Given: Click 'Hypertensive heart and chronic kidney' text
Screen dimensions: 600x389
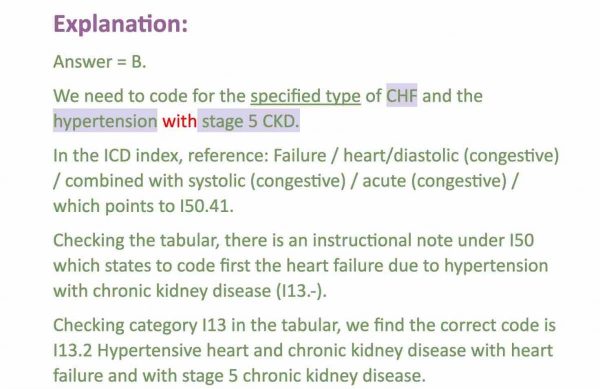Looking at the screenshot, I should (250, 351).
